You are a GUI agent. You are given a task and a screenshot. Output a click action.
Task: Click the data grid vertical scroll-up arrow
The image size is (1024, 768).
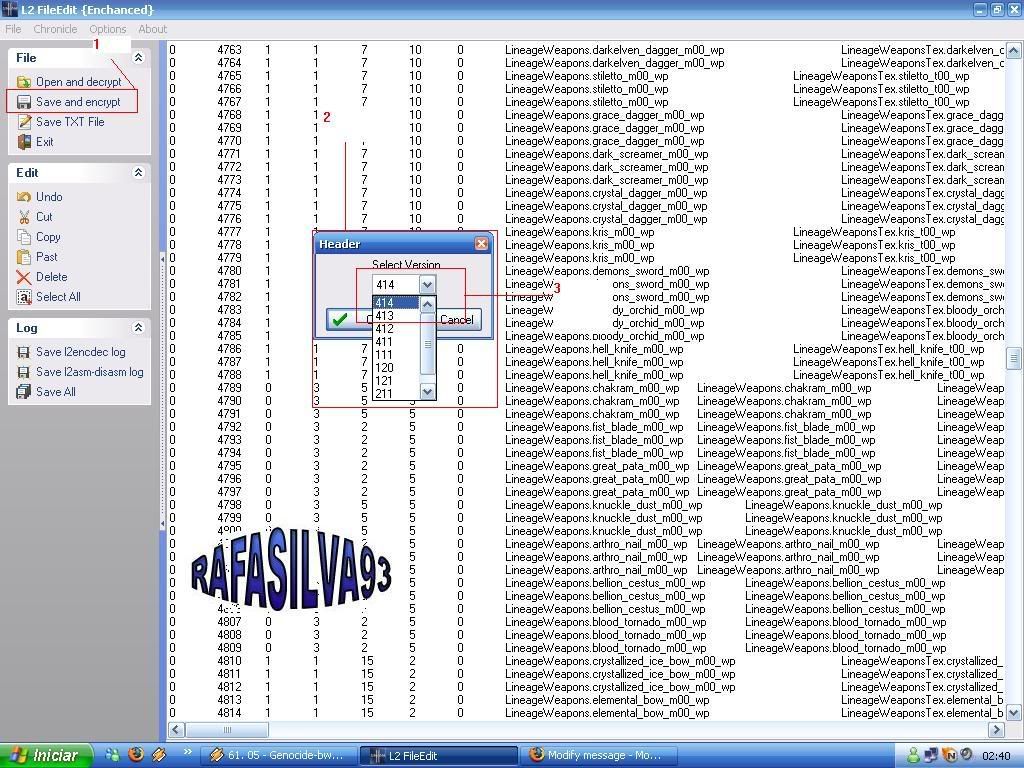coord(1014,50)
